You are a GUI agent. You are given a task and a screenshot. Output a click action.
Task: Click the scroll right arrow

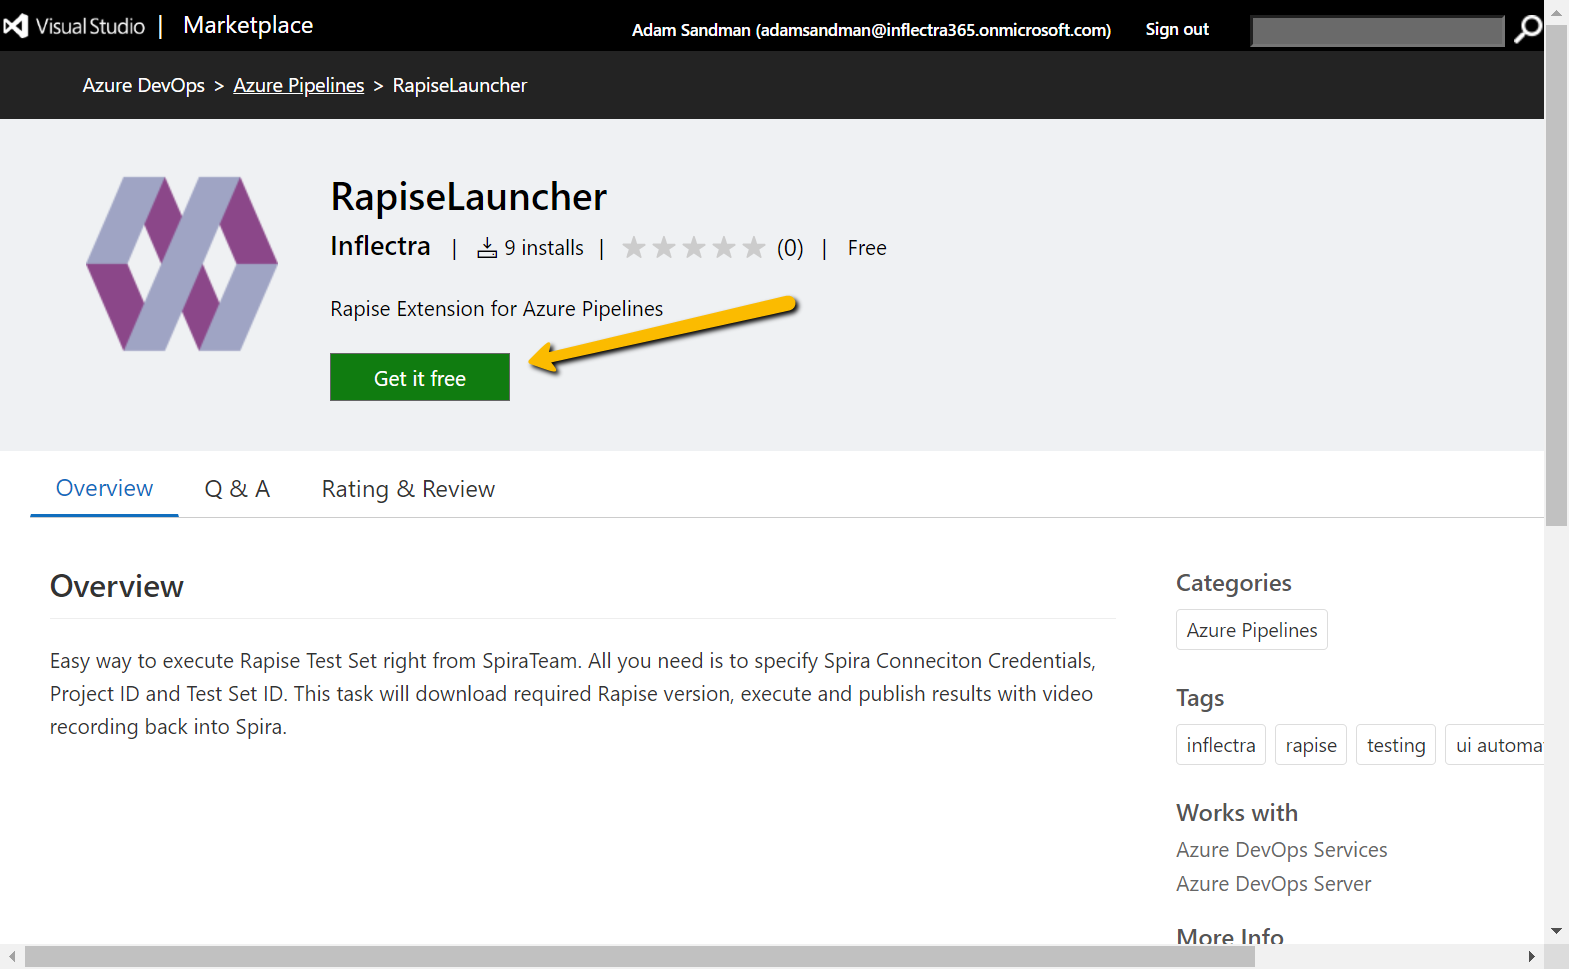click(1531, 957)
